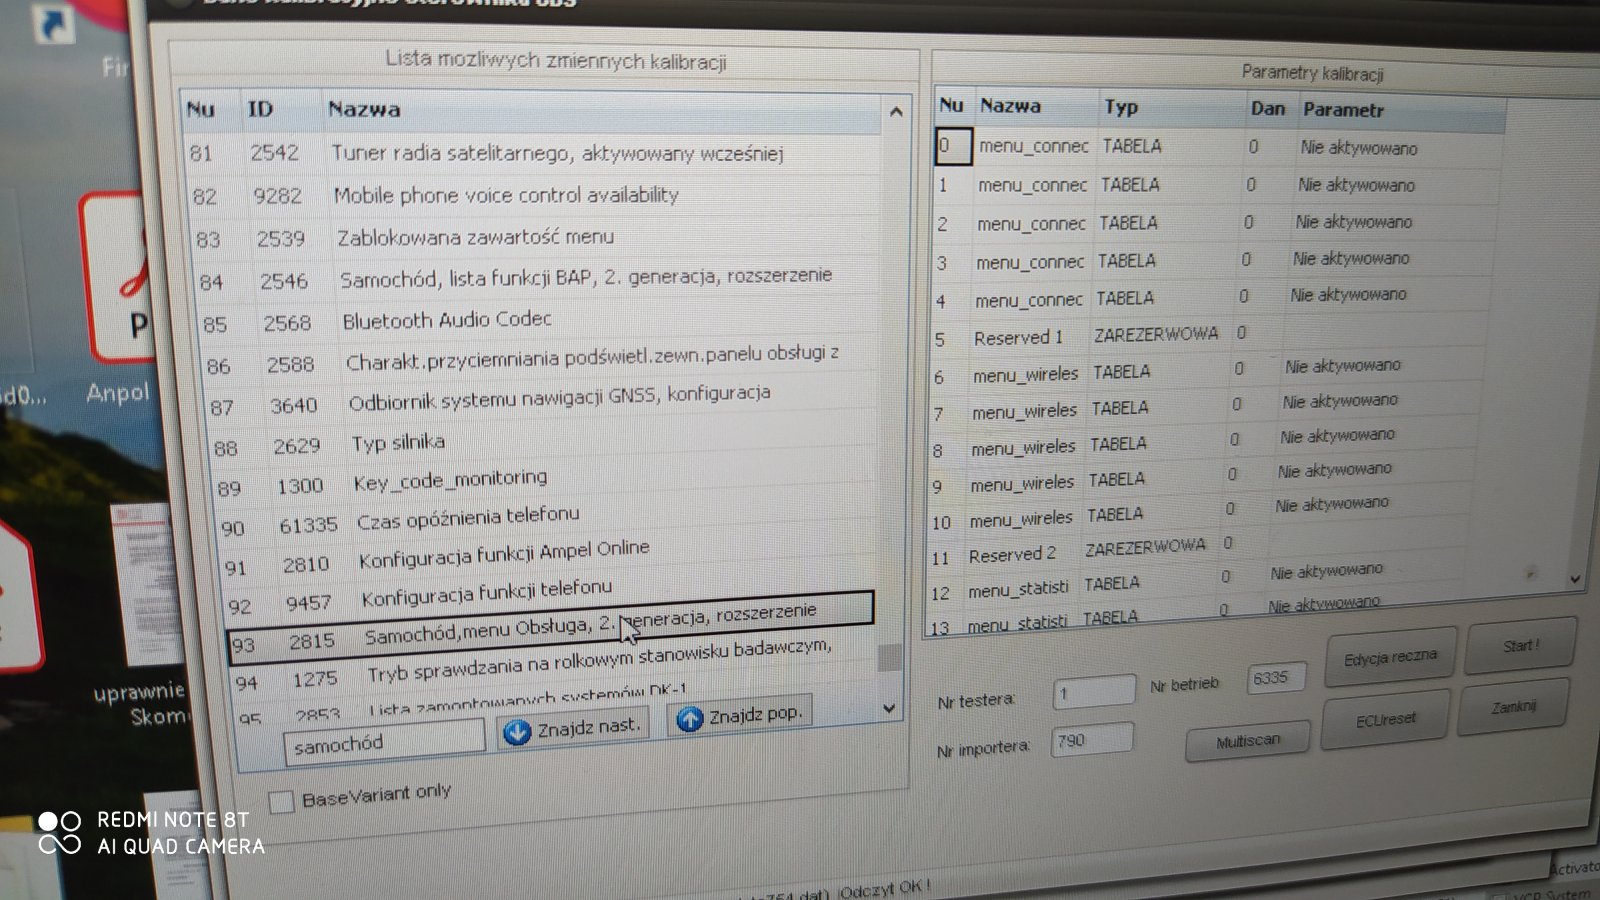Select parameter row 4 menu_connec
This screenshot has width=1600, height=900.
(1212, 297)
